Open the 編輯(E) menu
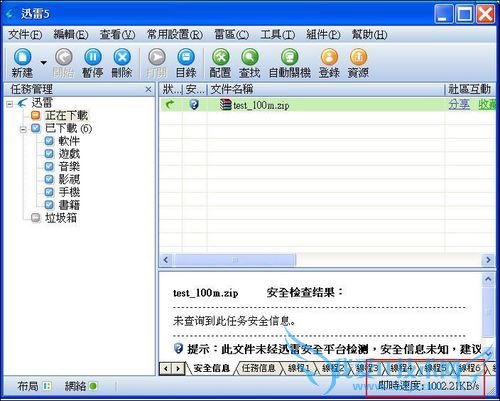 click(x=71, y=34)
